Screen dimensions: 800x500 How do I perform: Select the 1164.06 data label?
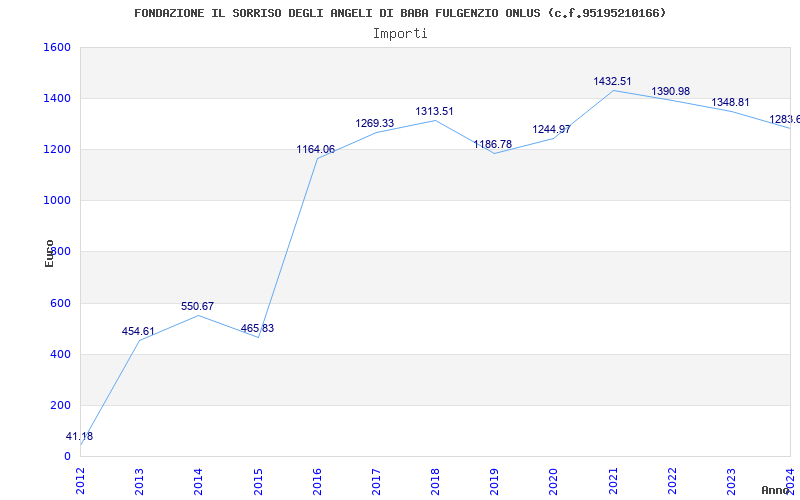[x=316, y=150]
